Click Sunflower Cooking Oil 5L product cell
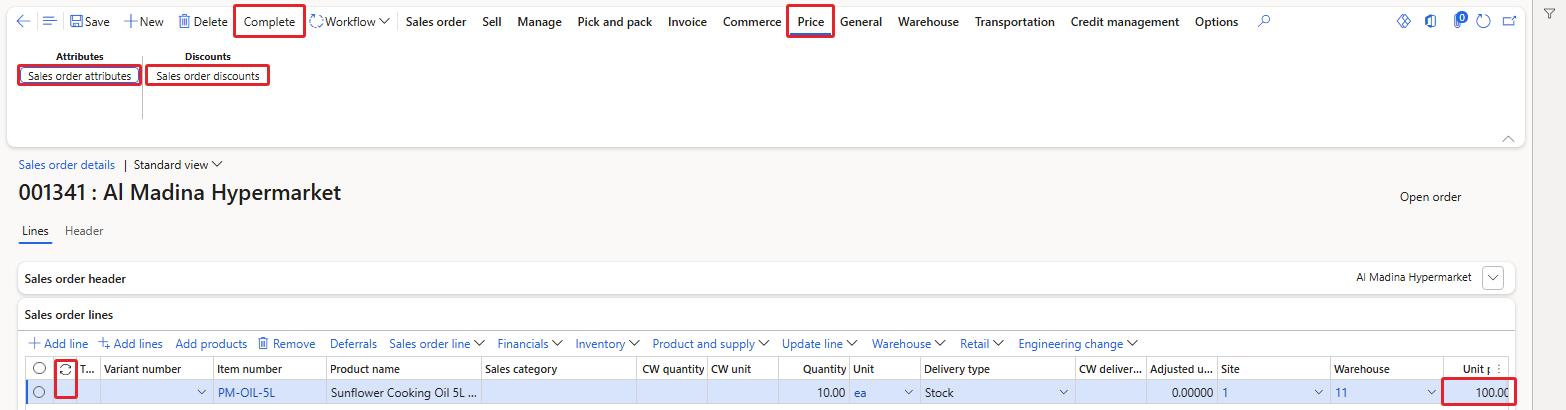Viewport: 1566px width, 410px height. point(403,393)
